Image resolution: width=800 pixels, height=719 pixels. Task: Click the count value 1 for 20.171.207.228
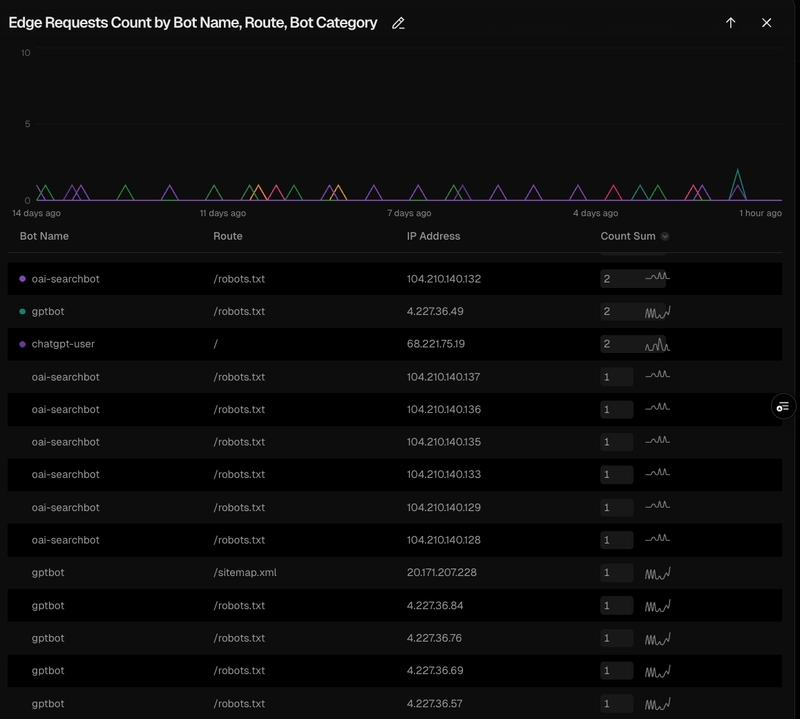point(607,573)
